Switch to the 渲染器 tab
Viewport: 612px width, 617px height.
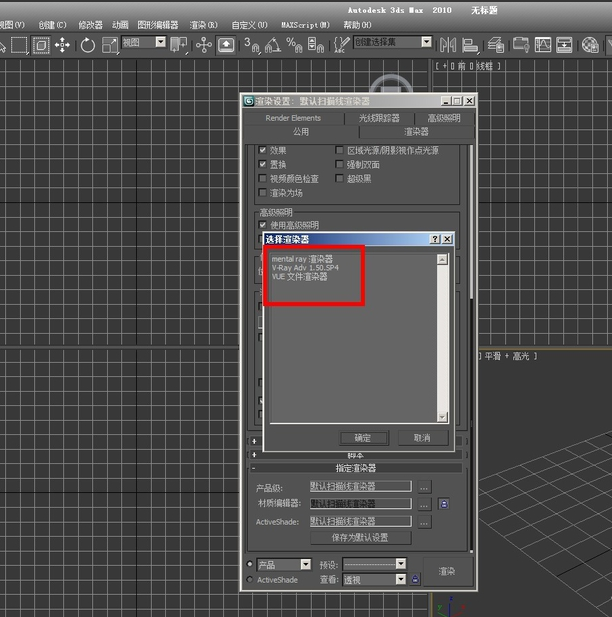[416, 132]
